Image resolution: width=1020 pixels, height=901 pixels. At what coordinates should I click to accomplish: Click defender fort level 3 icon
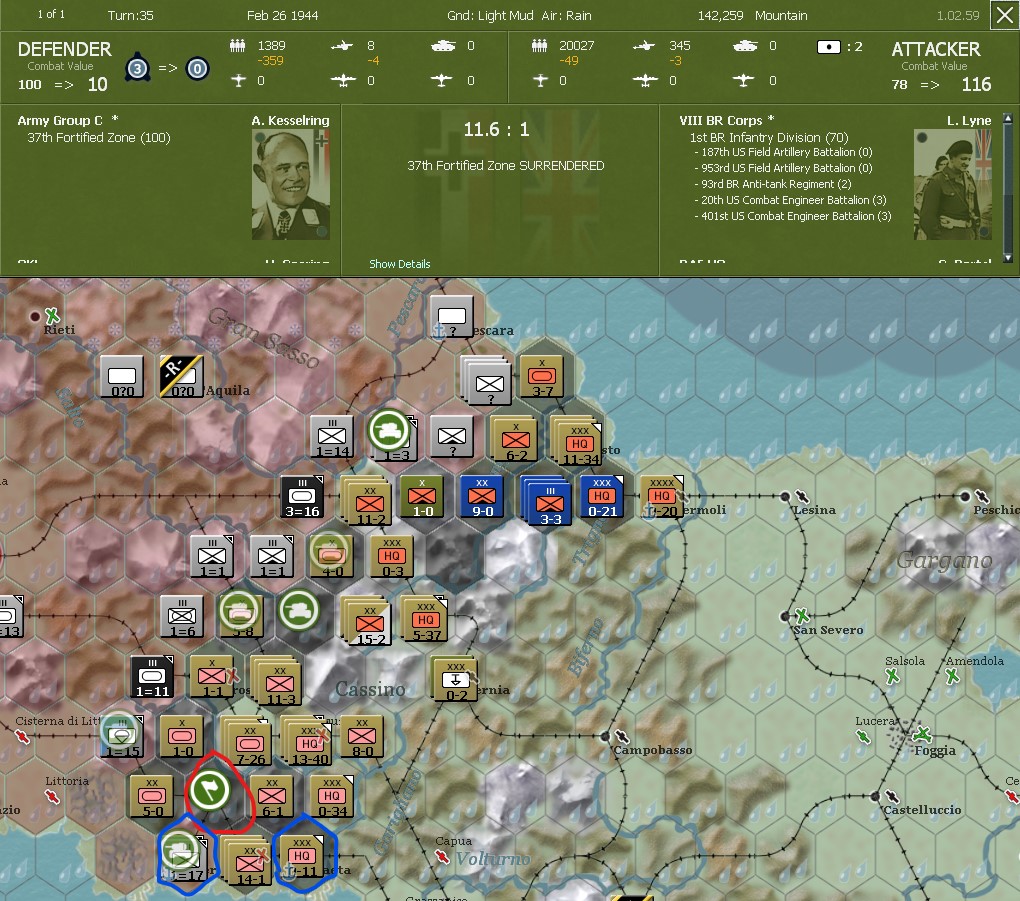point(137,68)
